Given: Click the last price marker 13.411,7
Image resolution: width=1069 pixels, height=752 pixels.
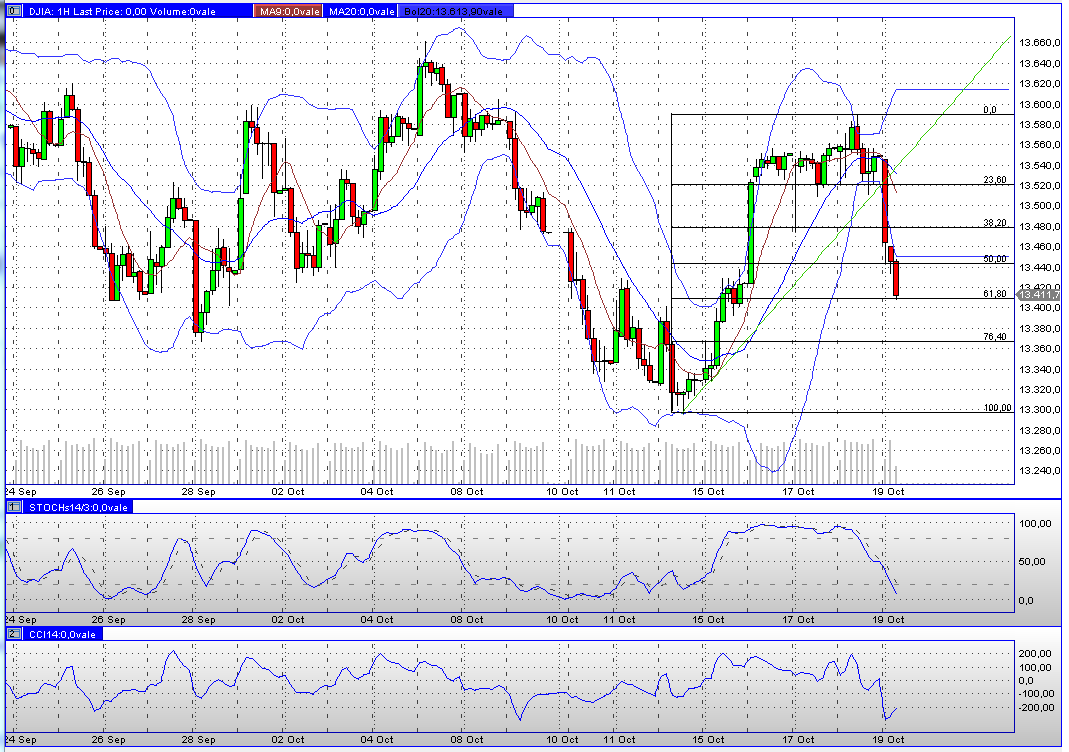Looking at the screenshot, I should [1040, 294].
